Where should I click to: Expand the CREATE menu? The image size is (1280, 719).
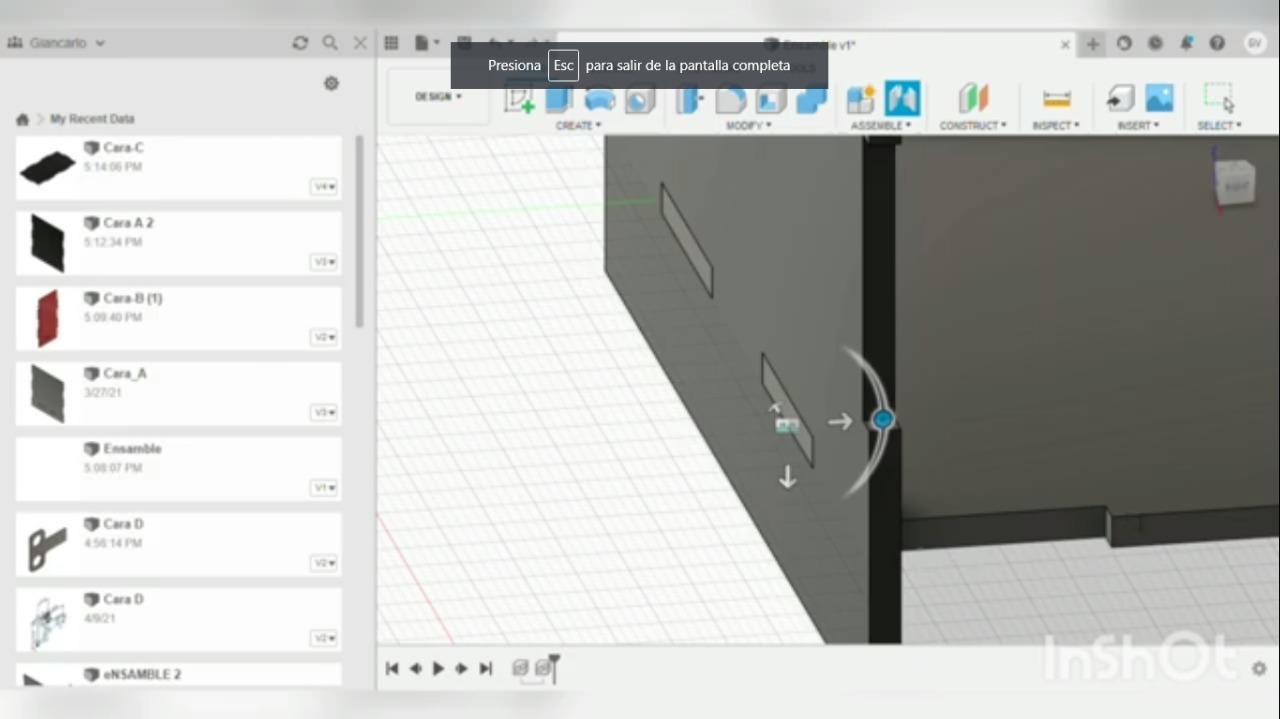click(578, 126)
